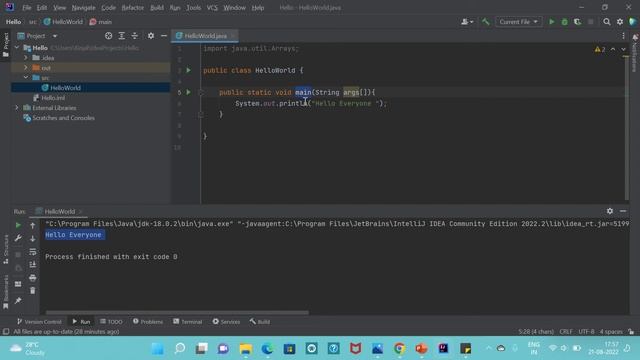Select Hello.iml file in tree
Image resolution: width=640 pixels, height=360 pixels.
53,98
